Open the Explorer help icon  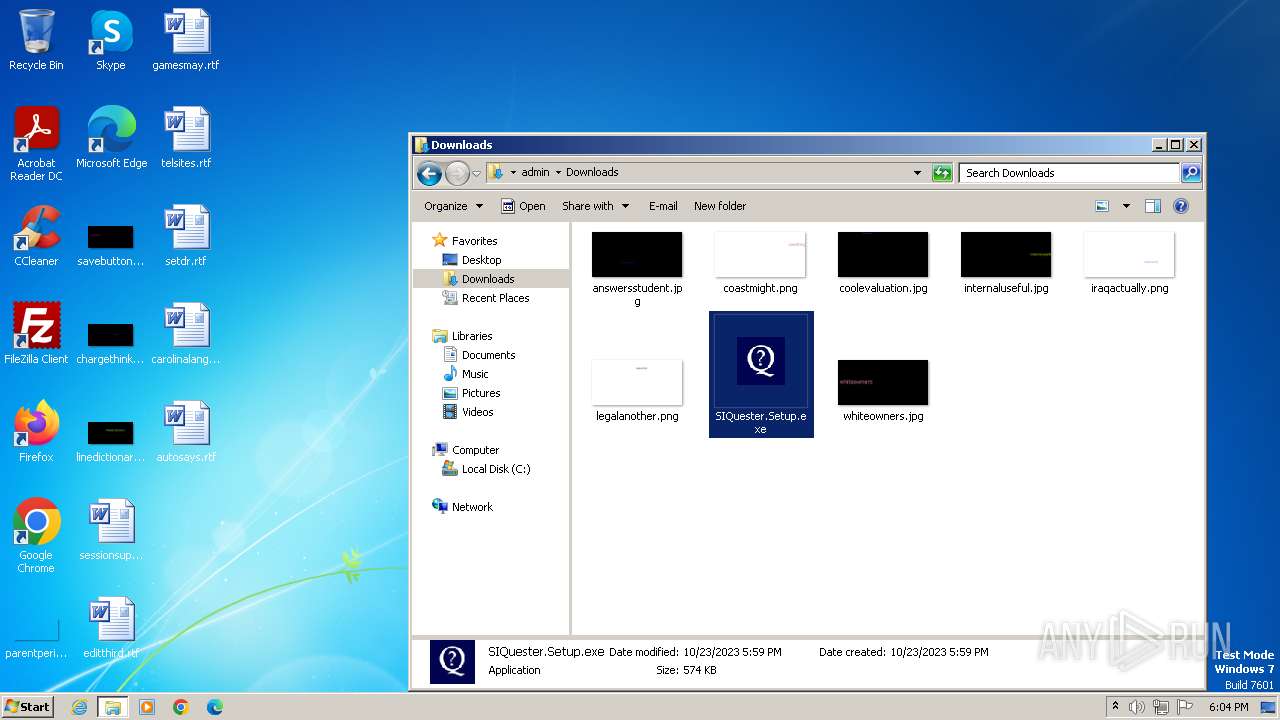[x=1181, y=206]
